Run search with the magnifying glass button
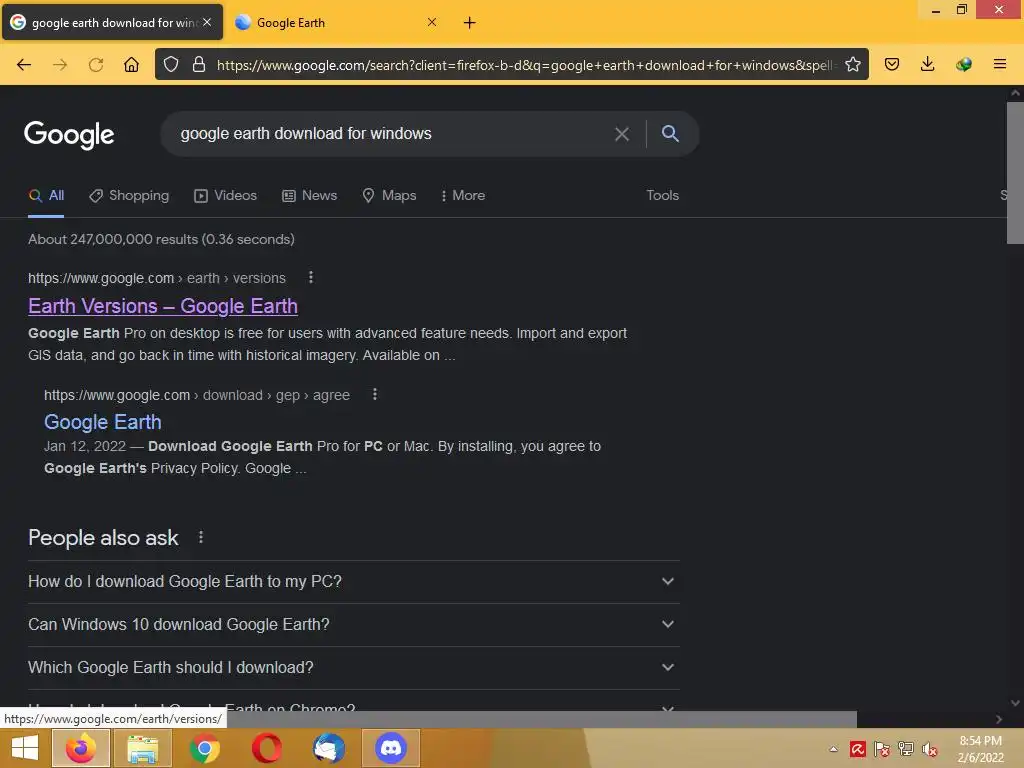The image size is (1024, 768). [670, 134]
